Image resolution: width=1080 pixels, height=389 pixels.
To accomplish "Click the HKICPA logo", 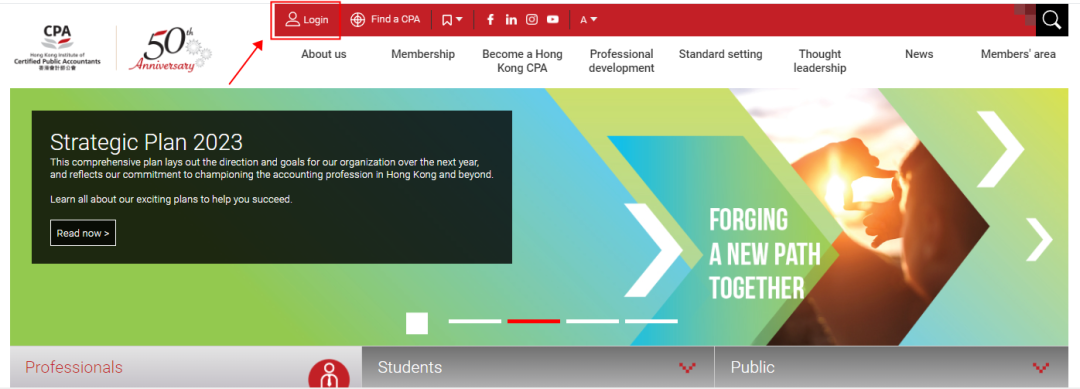I will pyautogui.click(x=57, y=48).
